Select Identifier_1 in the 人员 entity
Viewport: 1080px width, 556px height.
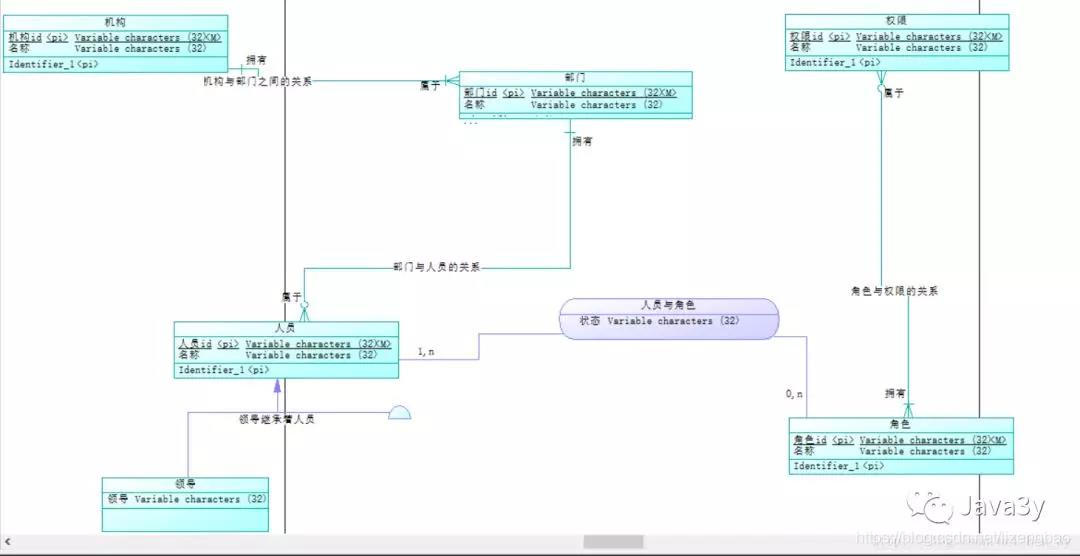coord(224,370)
